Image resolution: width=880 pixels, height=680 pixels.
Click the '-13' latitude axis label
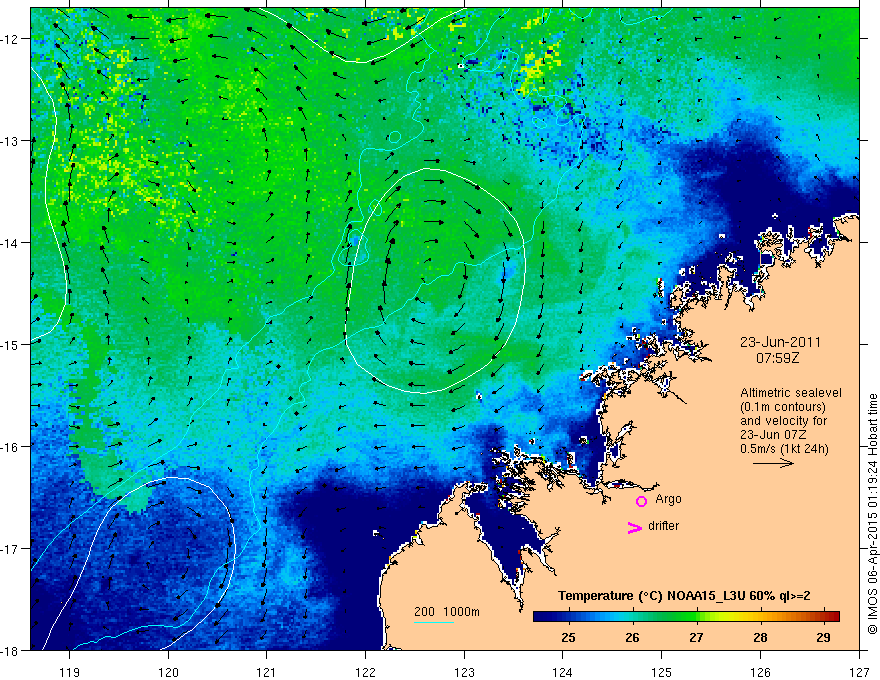(10, 141)
